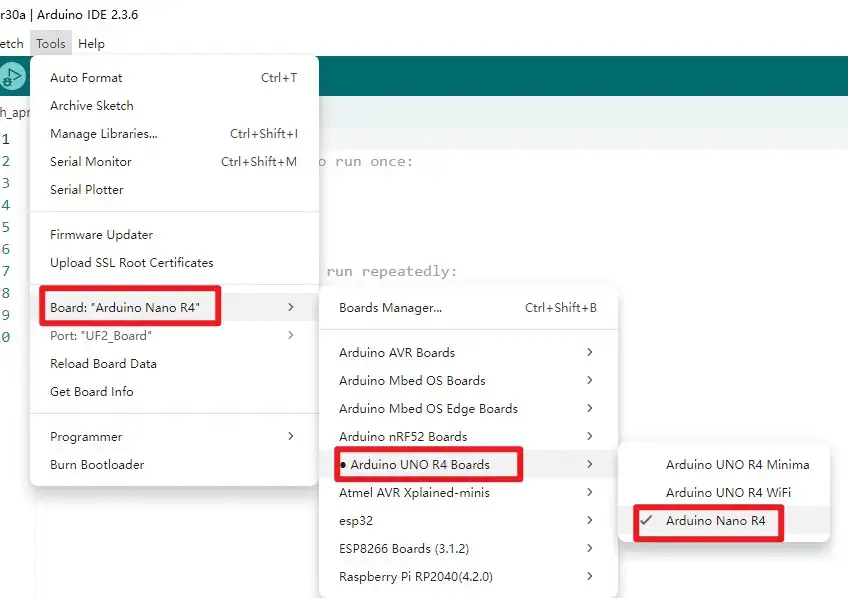The height and width of the screenshot is (598, 848).
Task: Select Get Board Info
Action: [174, 392]
